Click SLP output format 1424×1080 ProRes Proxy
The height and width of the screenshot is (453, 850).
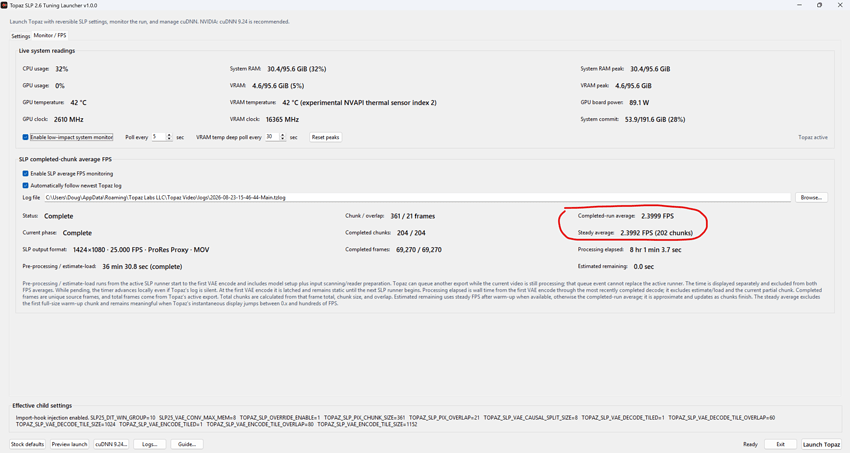click(x=141, y=250)
